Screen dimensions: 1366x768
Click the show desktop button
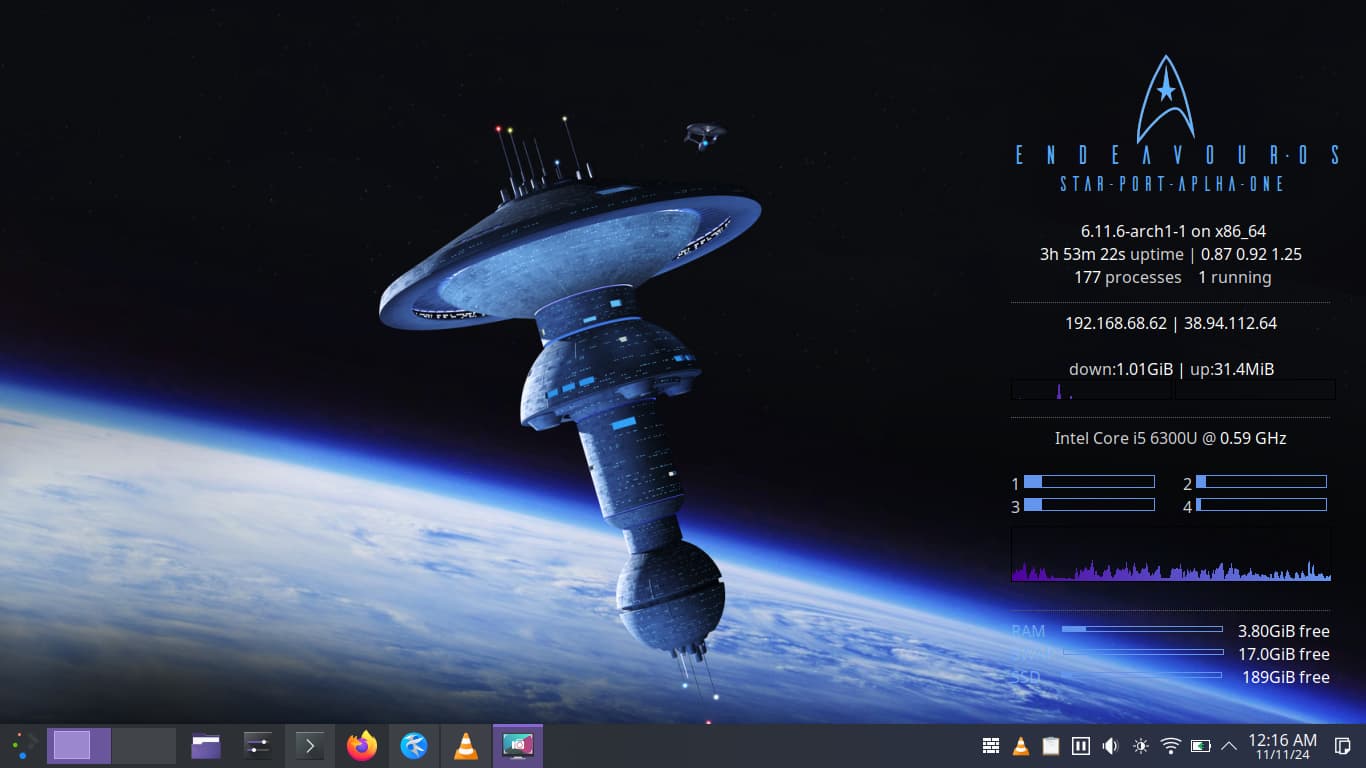1343,746
